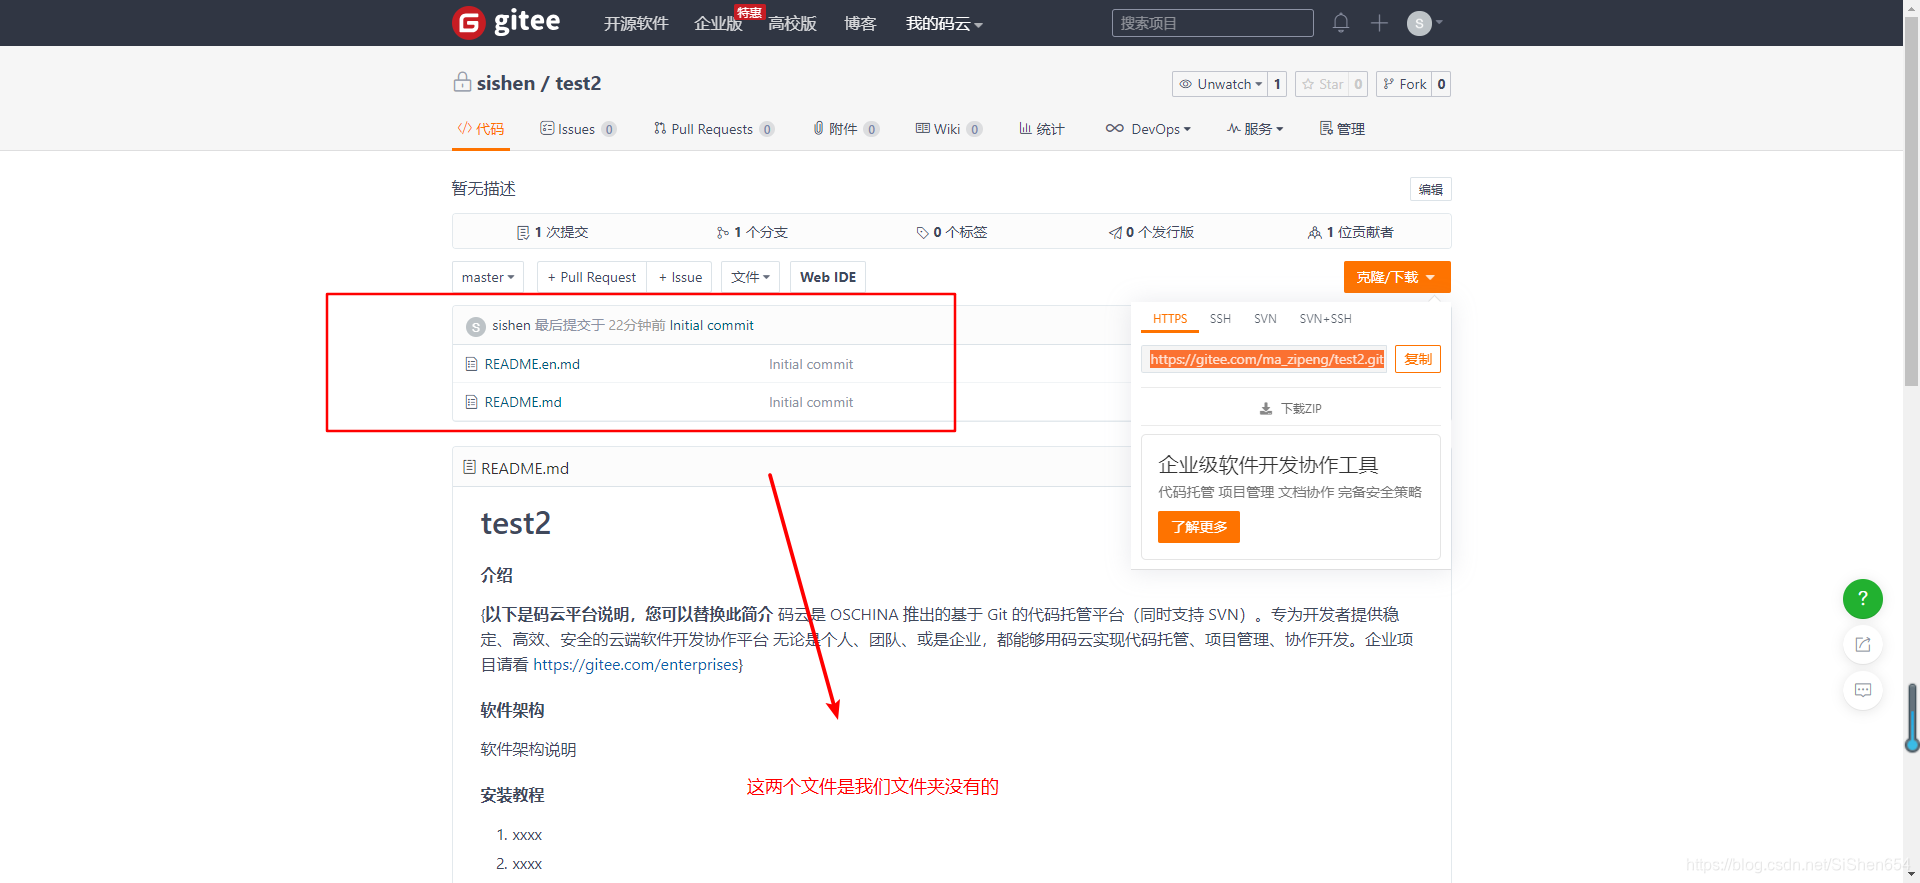View the 0 个标签 tags
Image resolution: width=1920 pixels, height=883 pixels.
click(952, 232)
